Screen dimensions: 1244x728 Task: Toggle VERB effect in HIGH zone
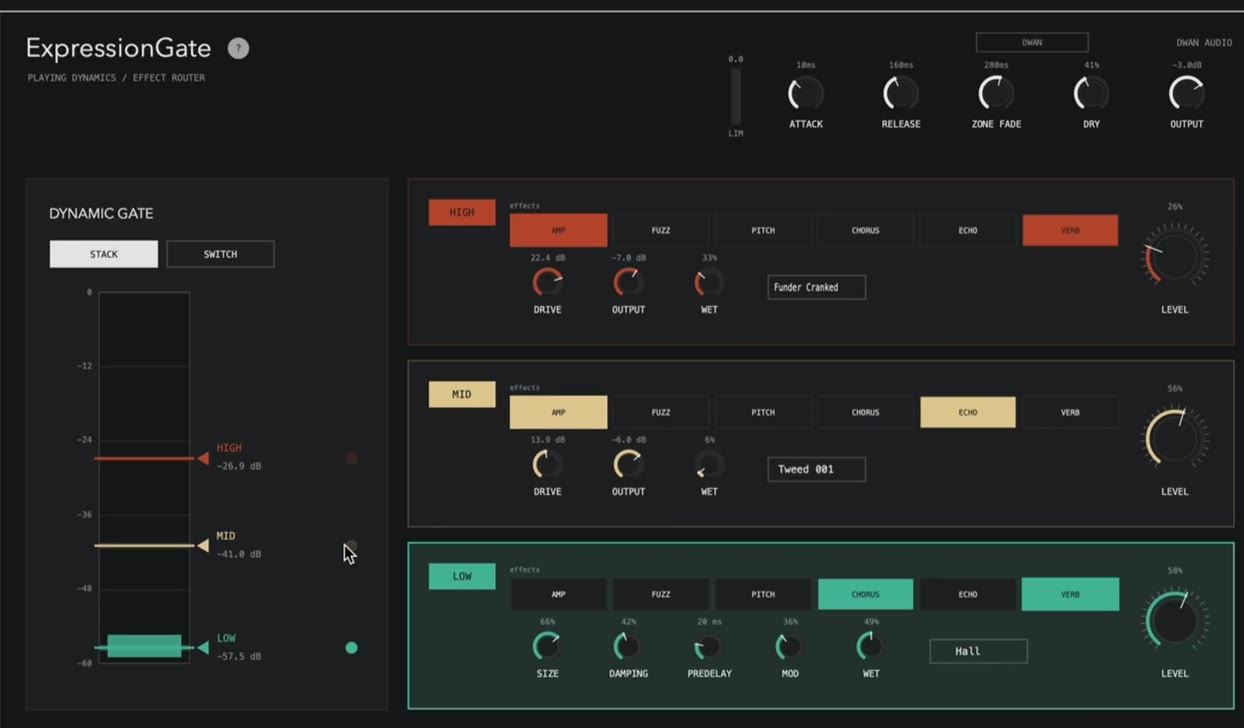(1070, 230)
